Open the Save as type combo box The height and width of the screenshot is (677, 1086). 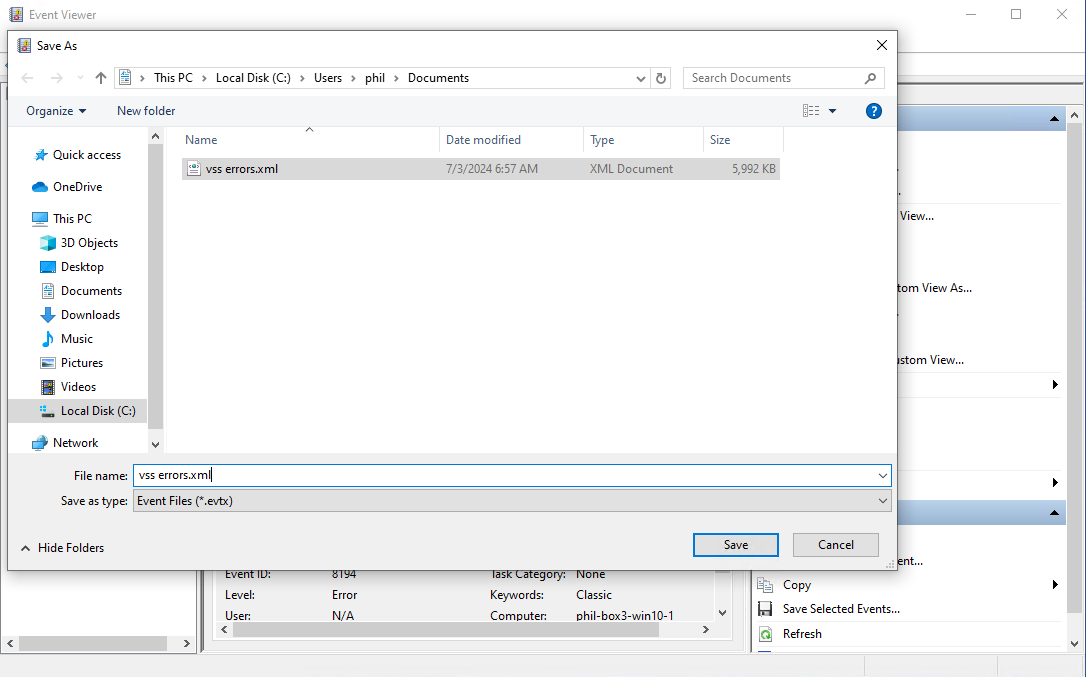click(512, 501)
